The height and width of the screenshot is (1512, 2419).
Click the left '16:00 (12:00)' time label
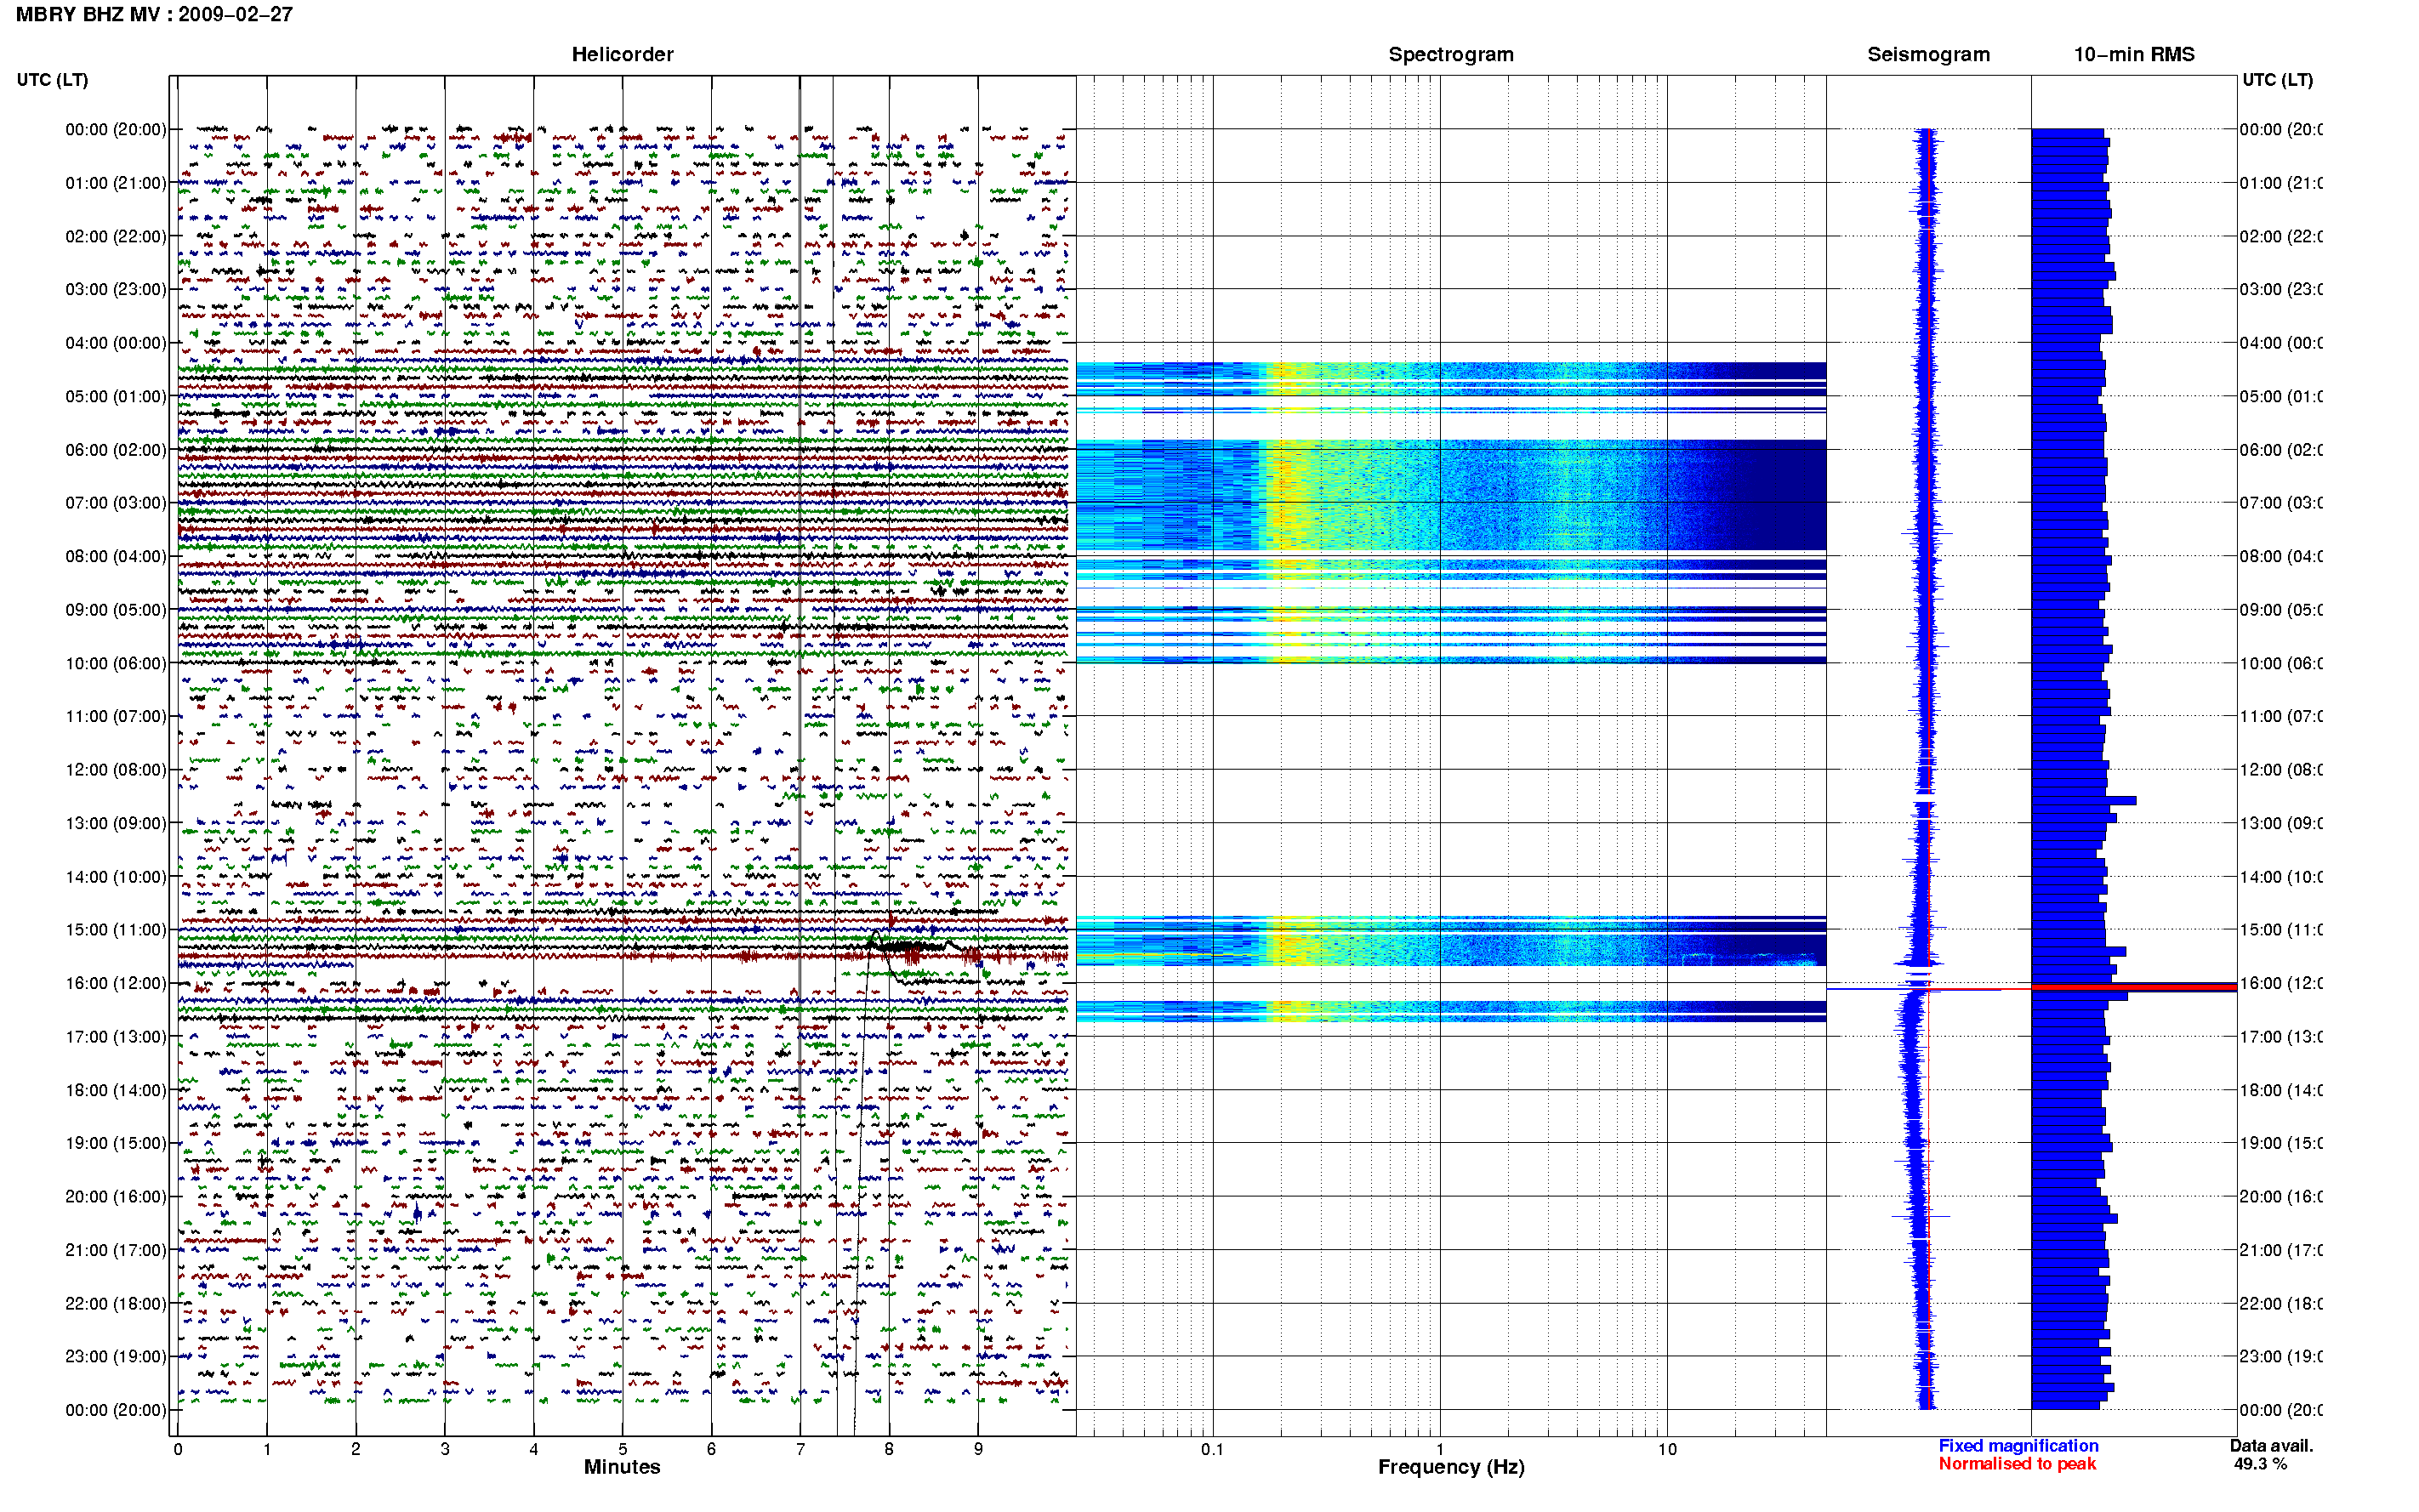click(x=116, y=983)
